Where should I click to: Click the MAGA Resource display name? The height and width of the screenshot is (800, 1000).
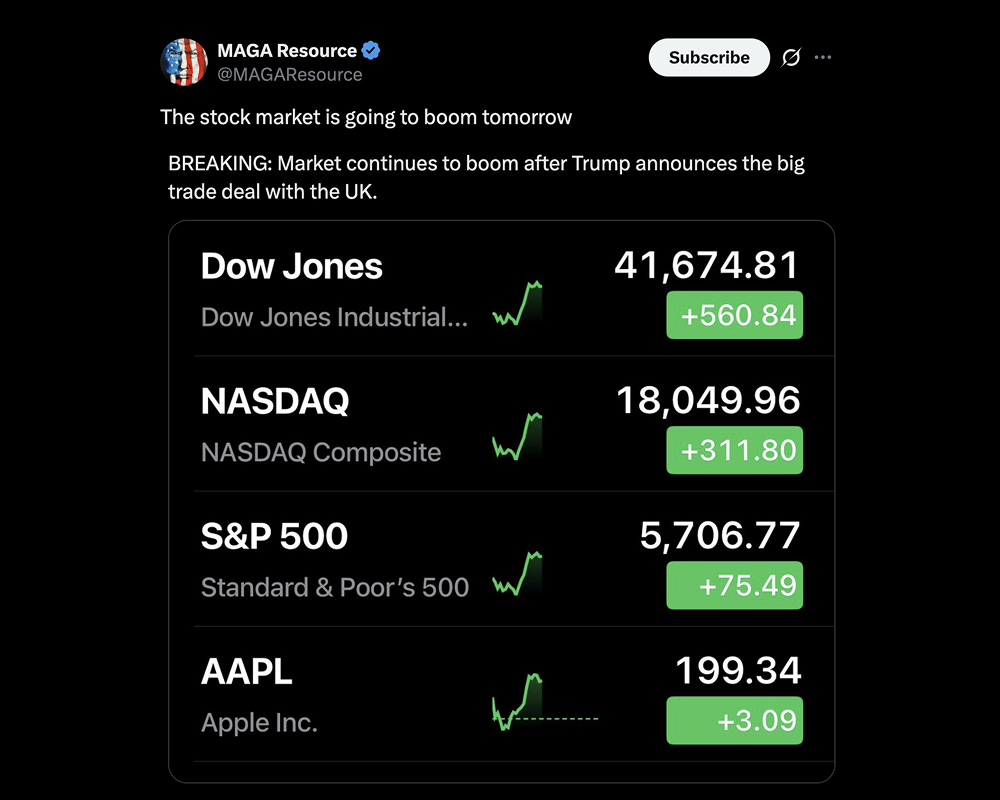click(287, 50)
